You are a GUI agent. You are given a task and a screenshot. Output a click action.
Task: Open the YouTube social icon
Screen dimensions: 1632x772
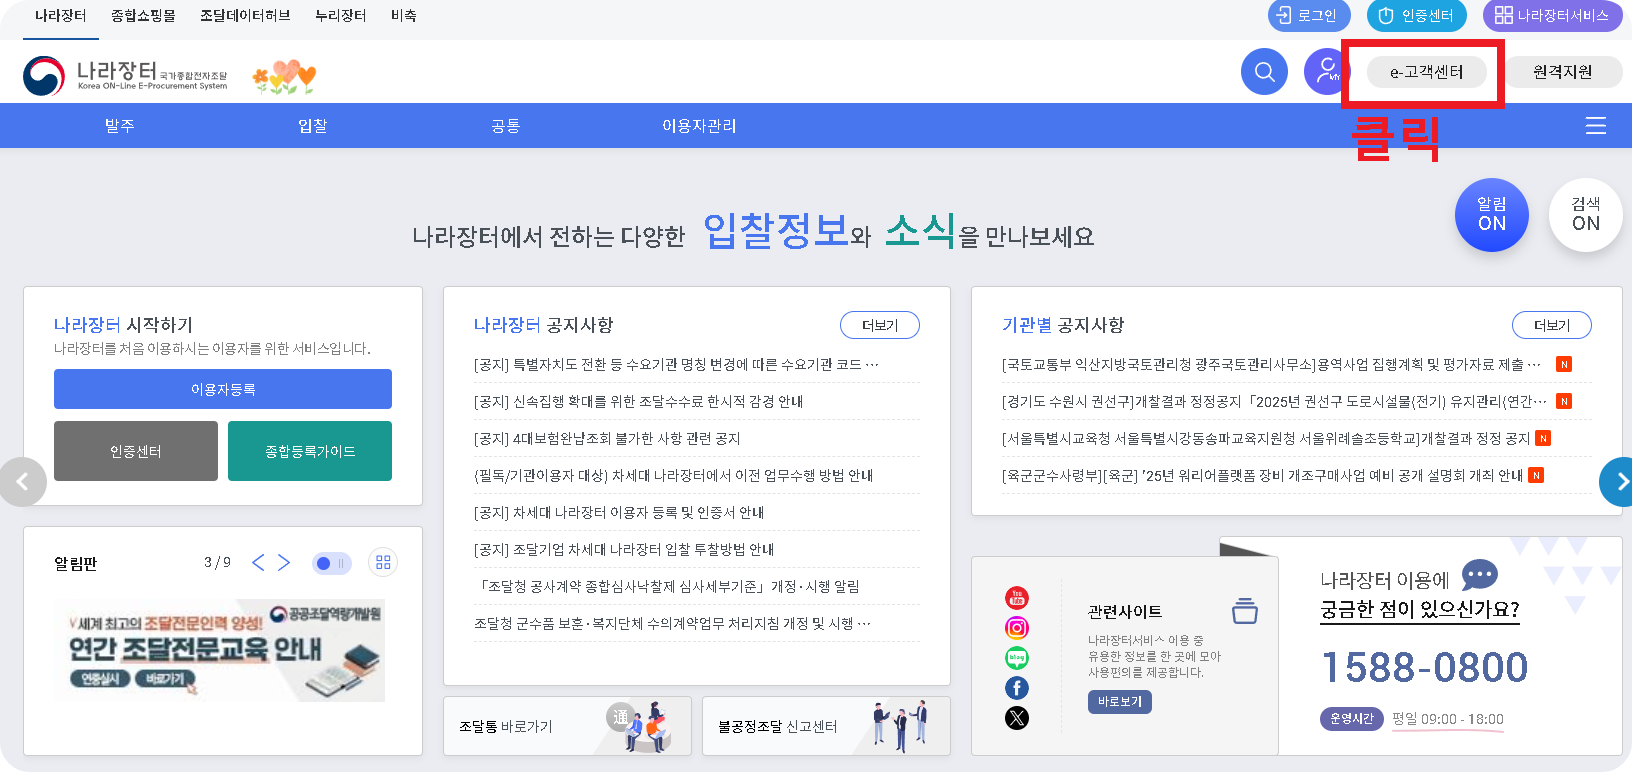[1016, 598]
